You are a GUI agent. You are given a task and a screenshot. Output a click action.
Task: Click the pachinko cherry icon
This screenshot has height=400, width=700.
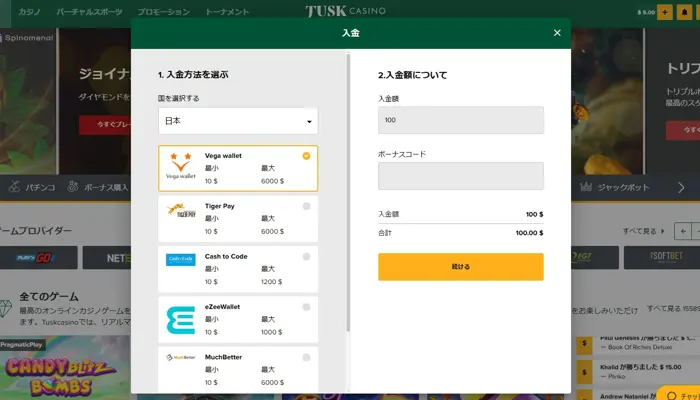coord(14,187)
